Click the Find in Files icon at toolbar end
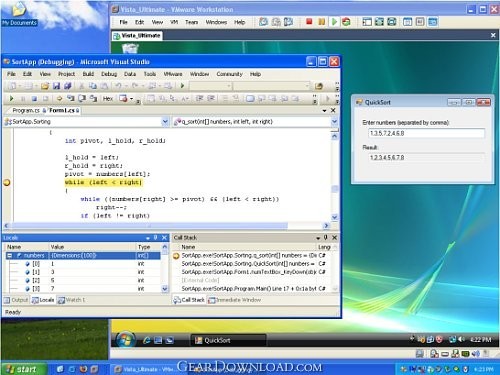Screen dimensions: 500x375 319,86
